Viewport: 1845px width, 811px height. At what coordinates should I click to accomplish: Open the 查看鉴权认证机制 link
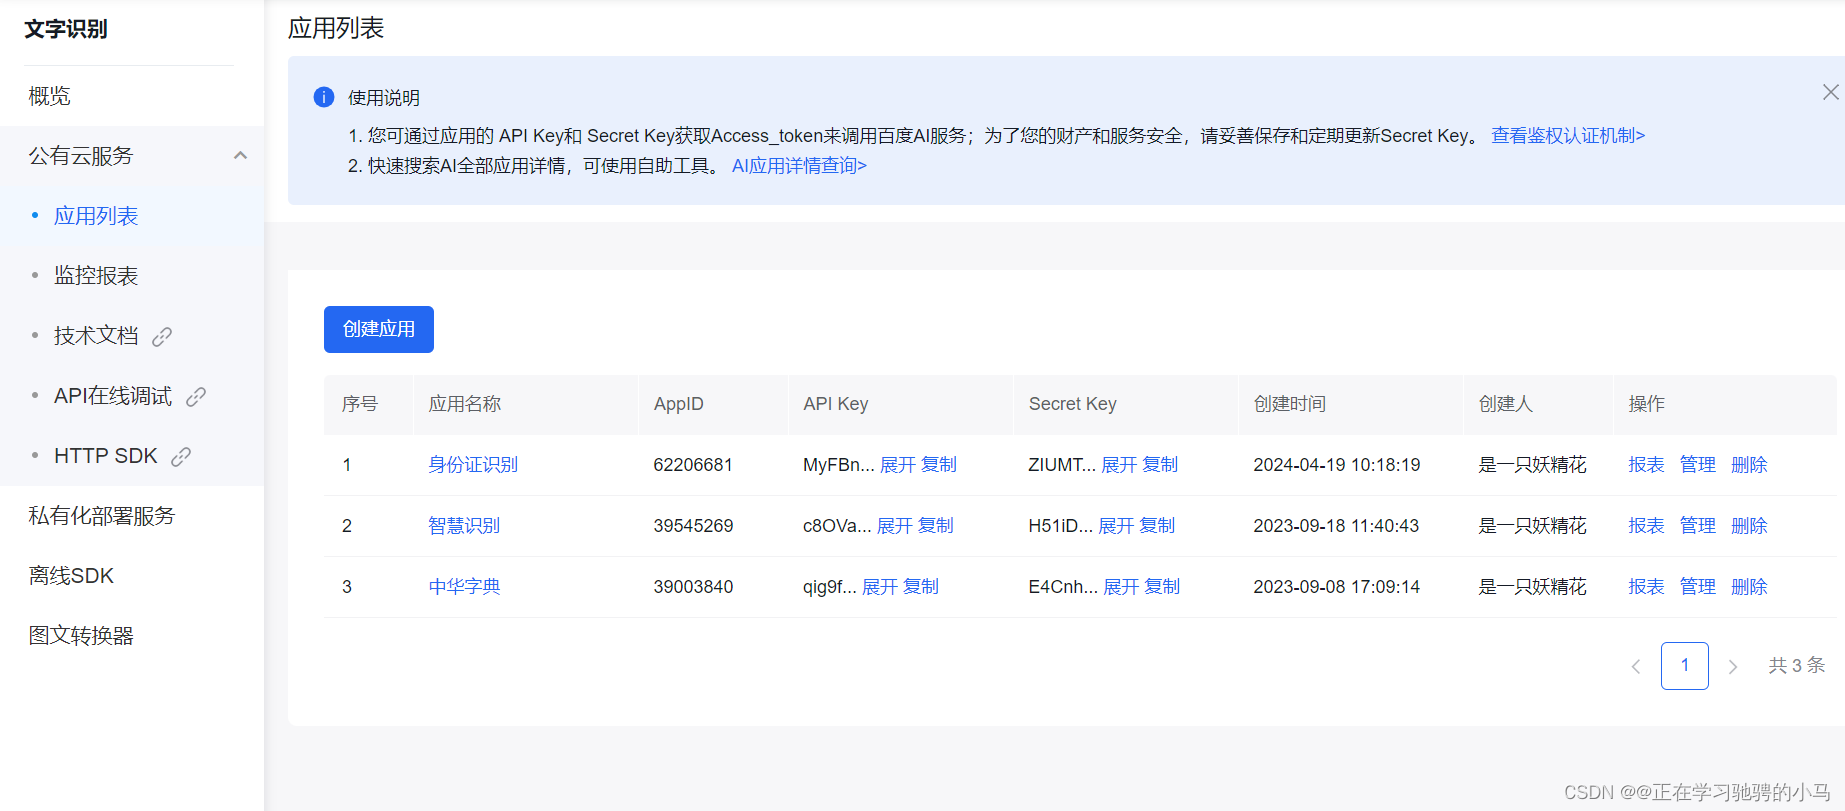coord(1567,136)
